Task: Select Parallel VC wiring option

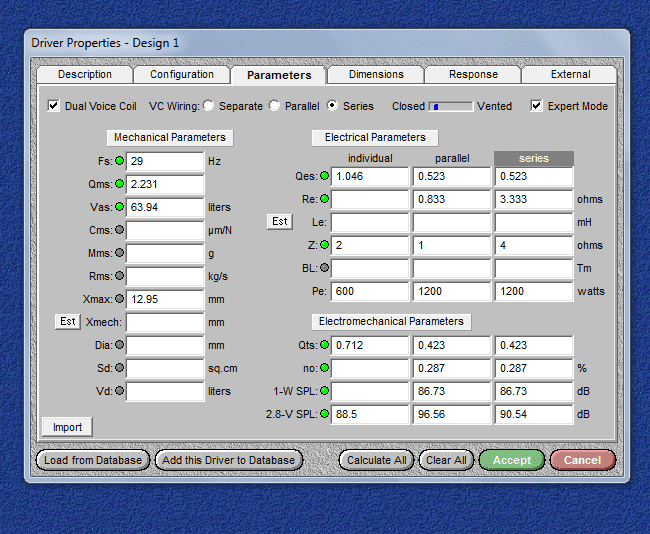Action: click(274, 106)
